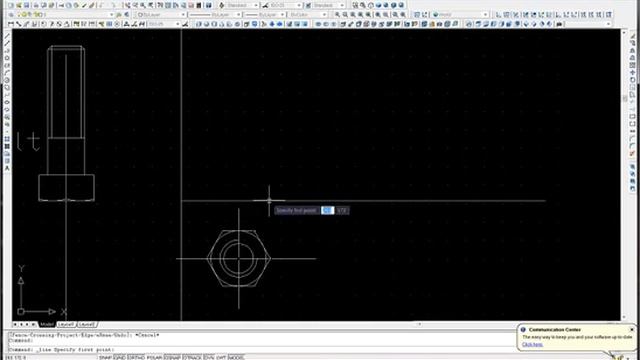Click the Erase tool in Modify toolbar
This screenshot has height=360, width=640.
coord(632,36)
